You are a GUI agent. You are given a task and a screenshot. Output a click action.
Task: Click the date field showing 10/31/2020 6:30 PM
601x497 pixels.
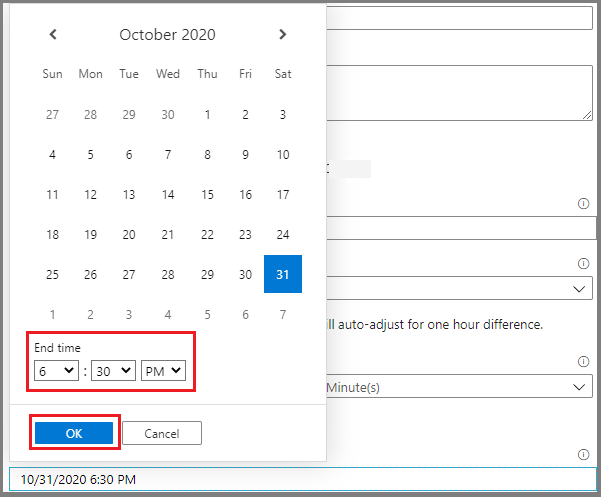tap(300, 479)
